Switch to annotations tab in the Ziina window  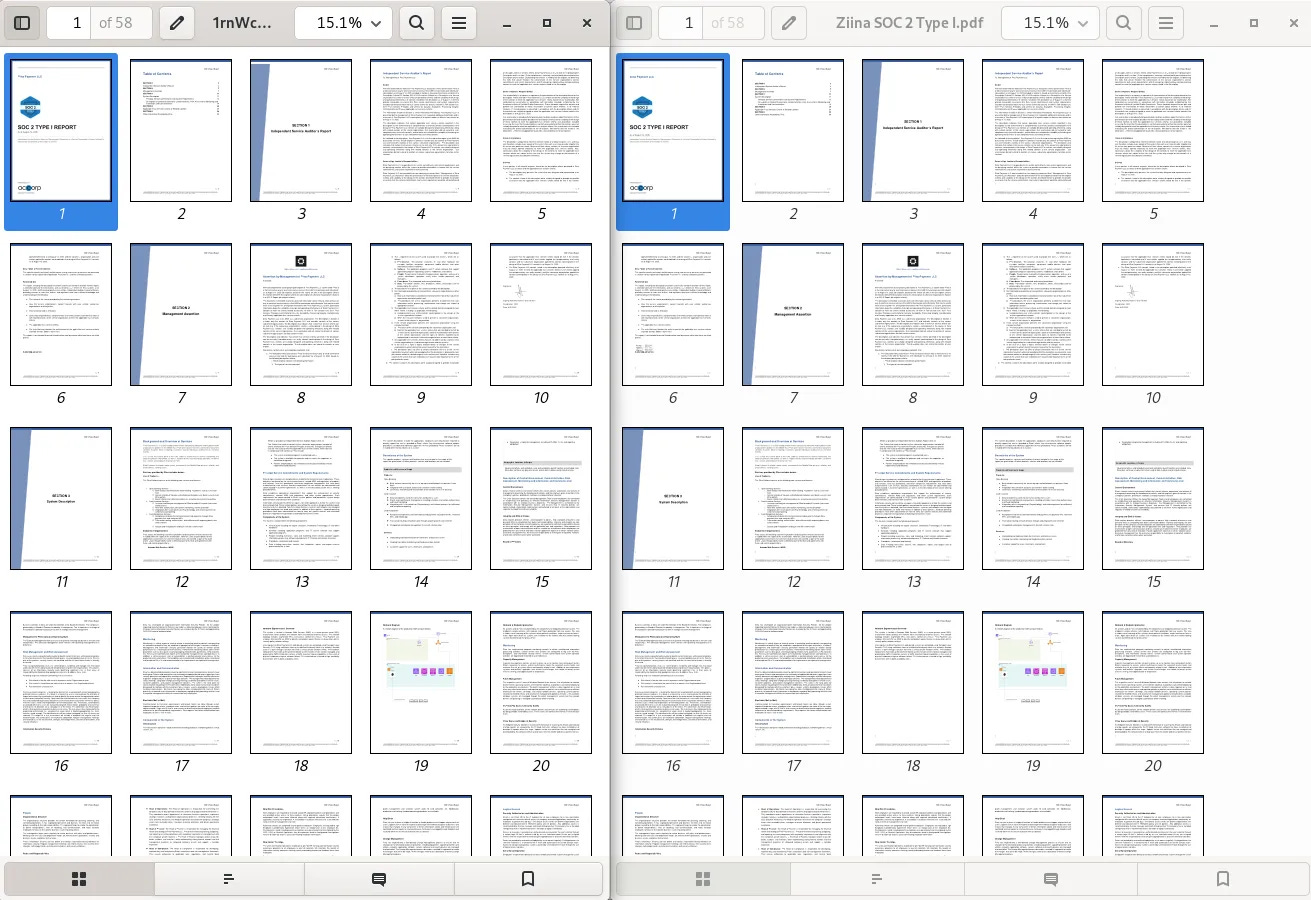point(1050,879)
